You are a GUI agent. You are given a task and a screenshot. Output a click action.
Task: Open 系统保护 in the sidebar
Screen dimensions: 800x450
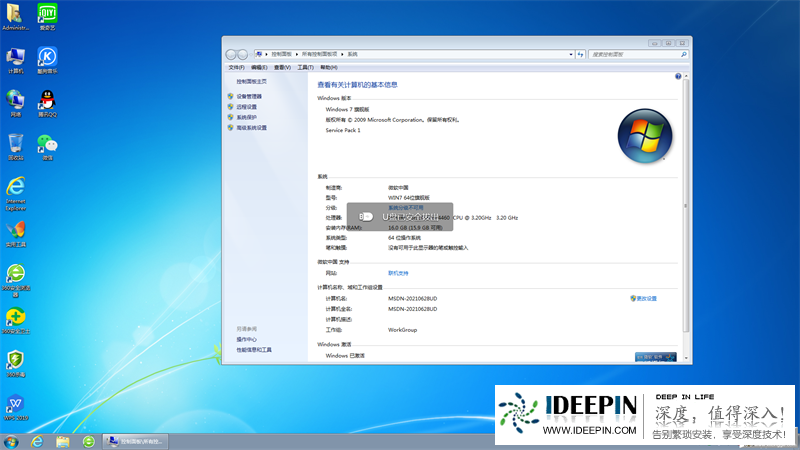(246, 117)
